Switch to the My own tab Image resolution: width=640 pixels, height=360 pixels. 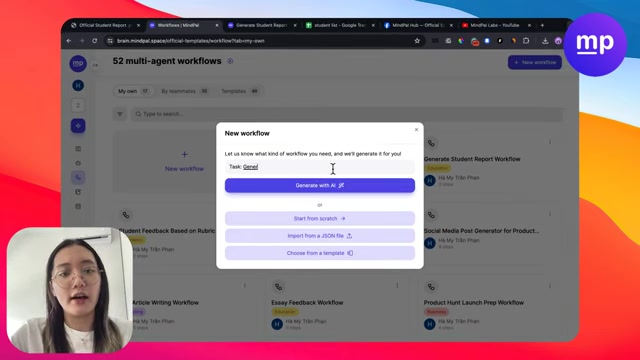pyautogui.click(x=133, y=91)
